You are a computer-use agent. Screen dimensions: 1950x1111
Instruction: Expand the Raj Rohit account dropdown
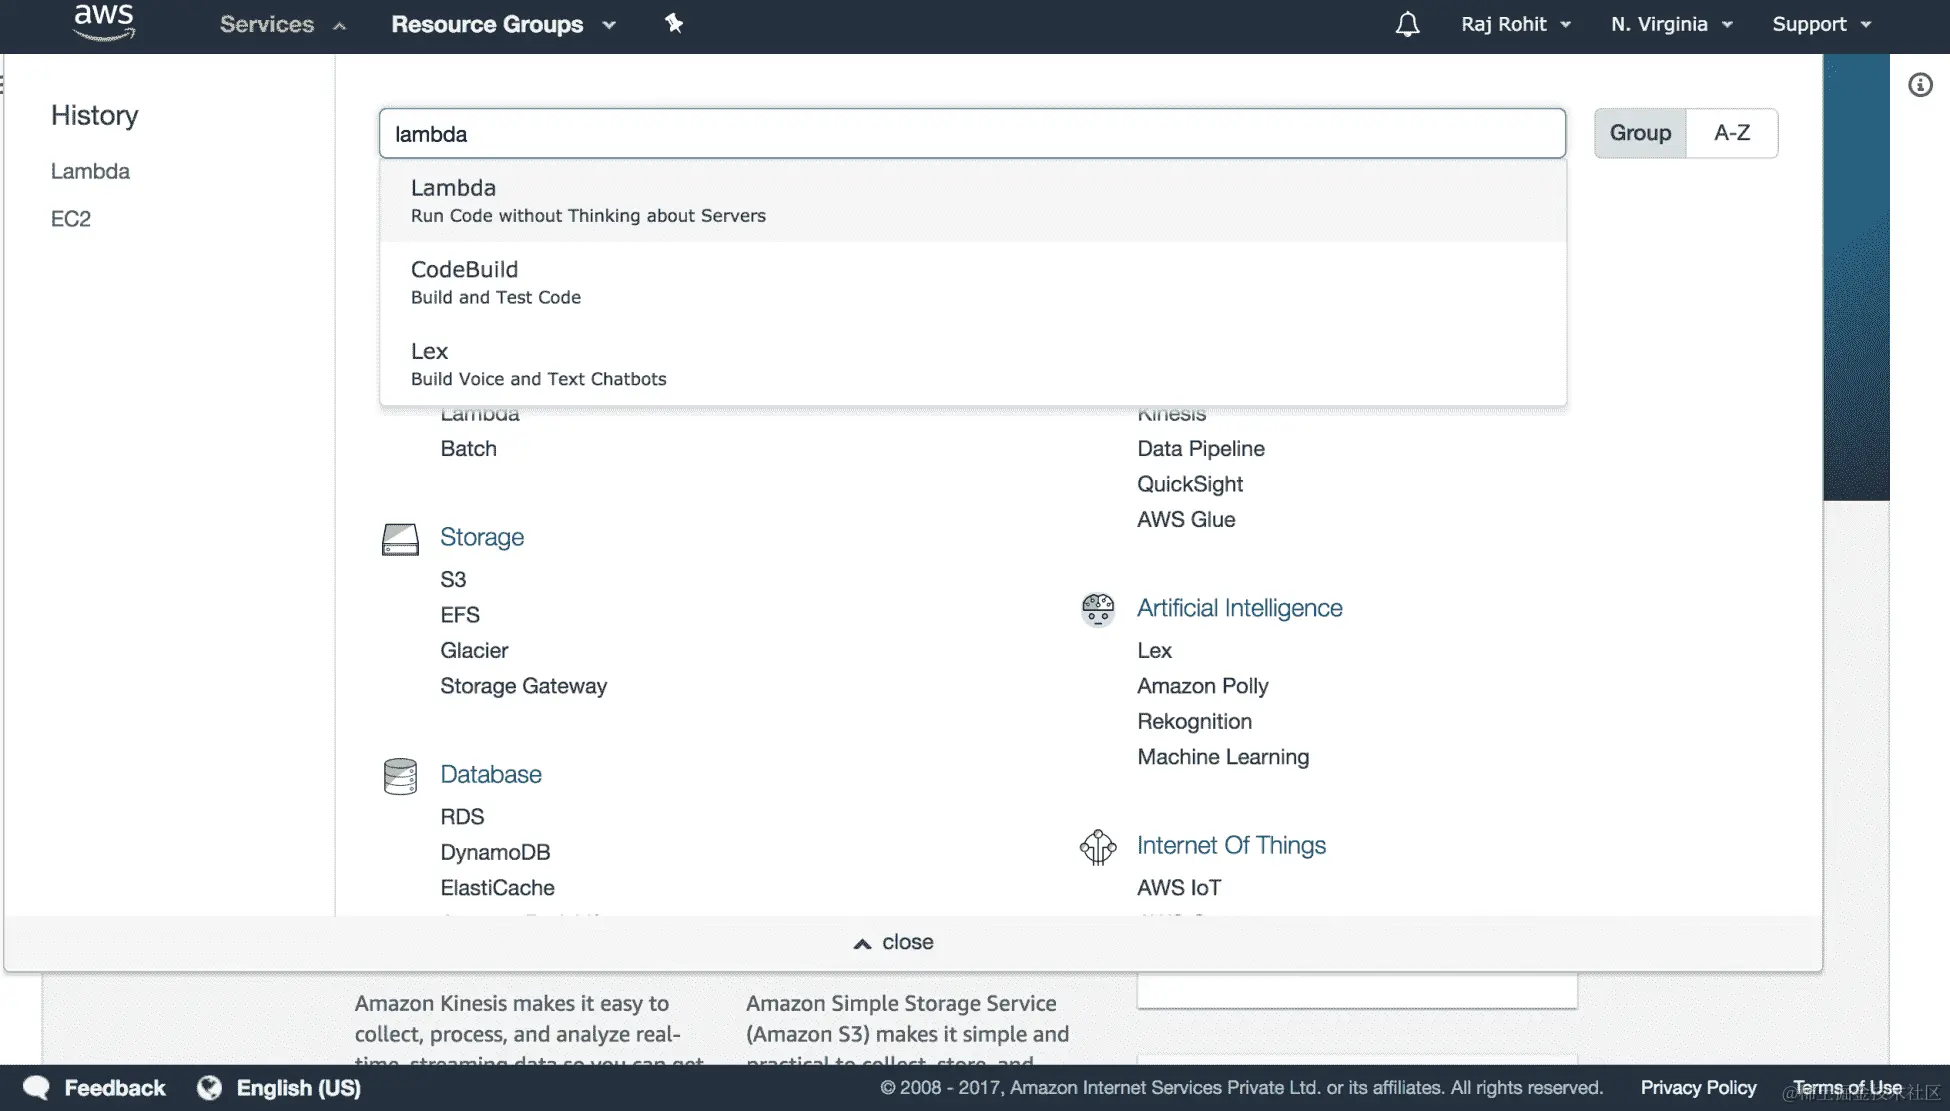(1515, 24)
